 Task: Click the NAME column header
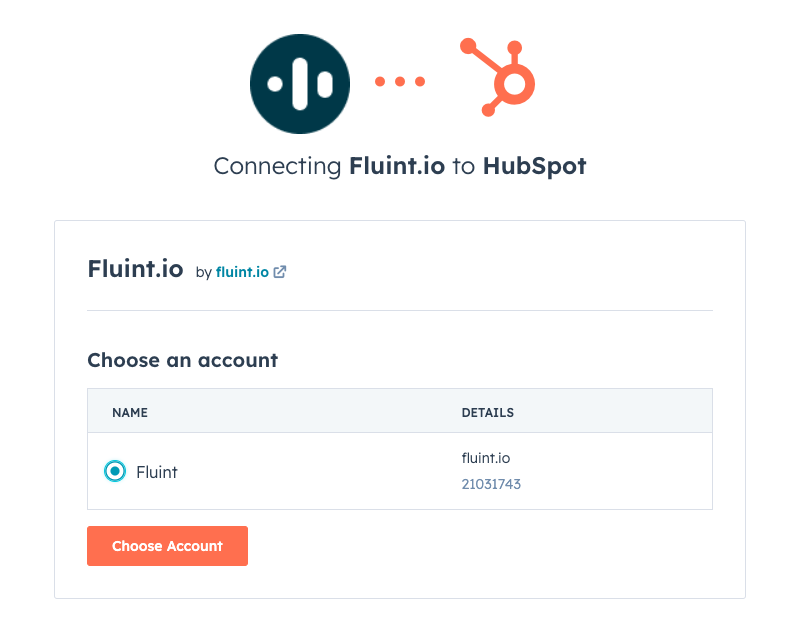coord(130,412)
